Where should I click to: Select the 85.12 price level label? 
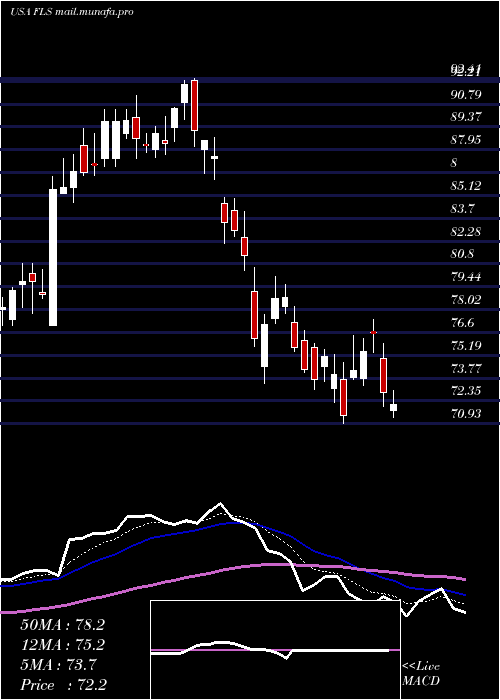pyautogui.click(x=466, y=186)
